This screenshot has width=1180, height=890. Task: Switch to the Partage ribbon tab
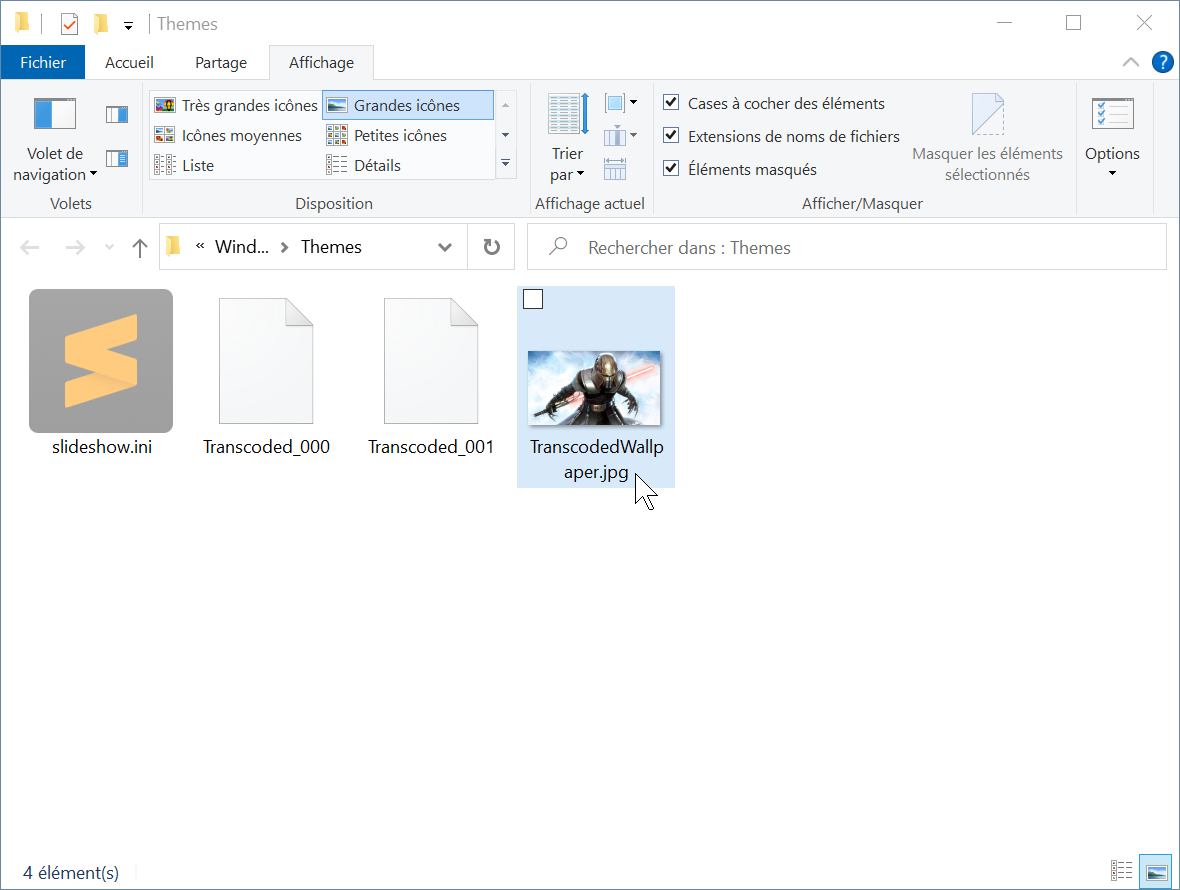click(221, 62)
